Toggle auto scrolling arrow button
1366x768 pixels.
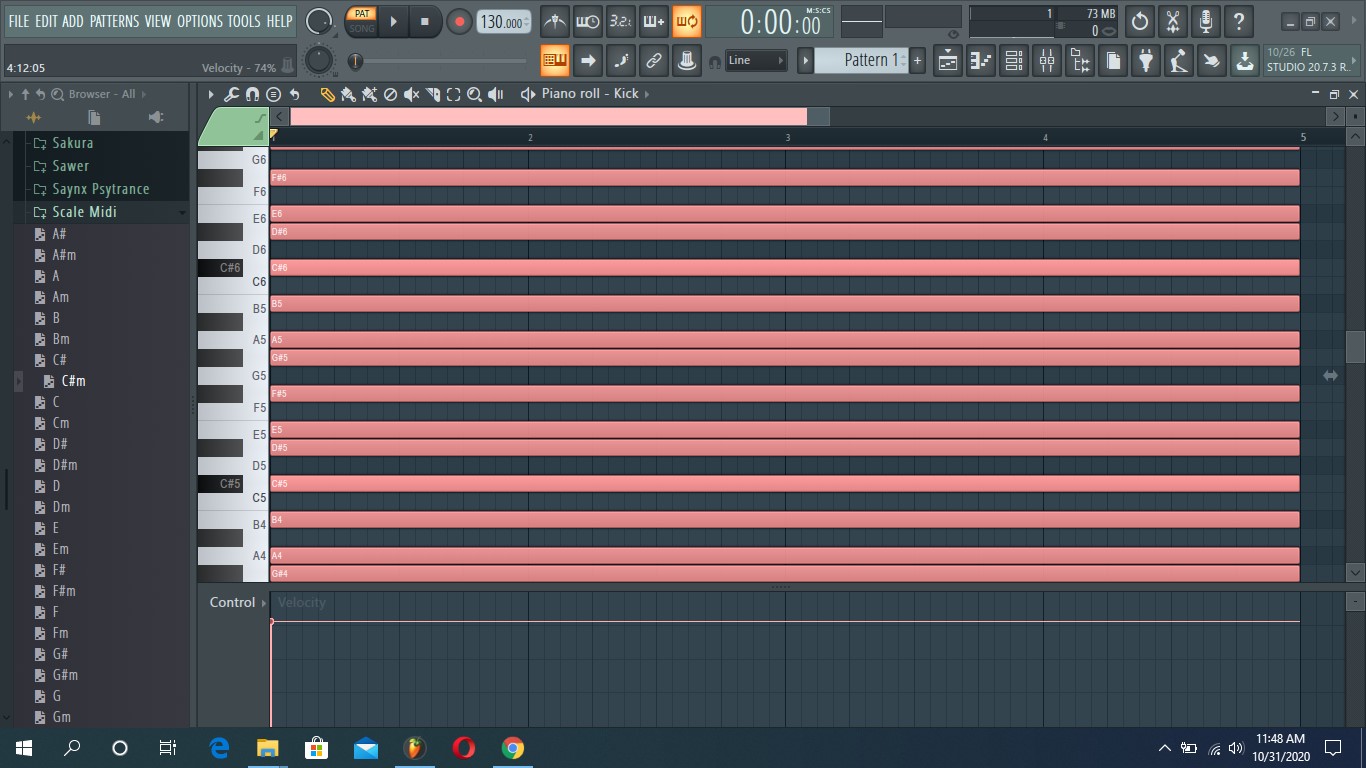pos(588,61)
